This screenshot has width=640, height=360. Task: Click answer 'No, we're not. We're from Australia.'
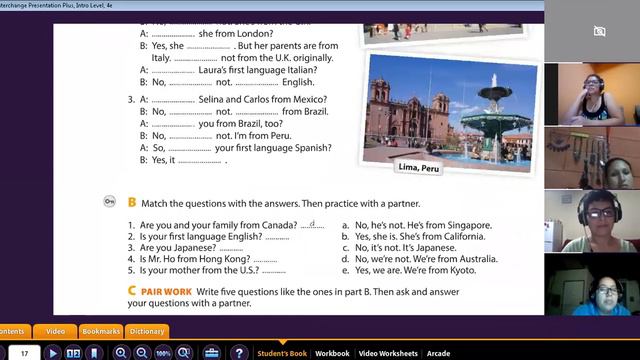426,259
